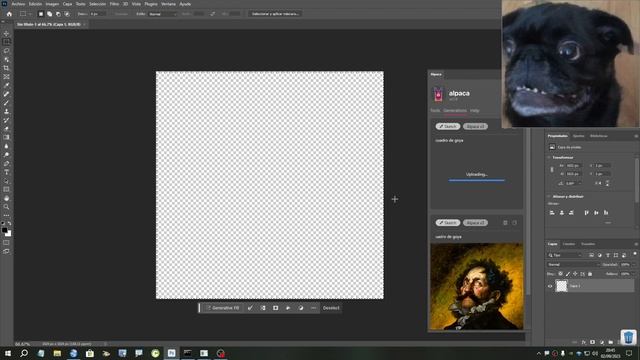The width and height of the screenshot is (640, 360).
Task: Open the Opacidad dropdown arrow
Action: (633, 264)
